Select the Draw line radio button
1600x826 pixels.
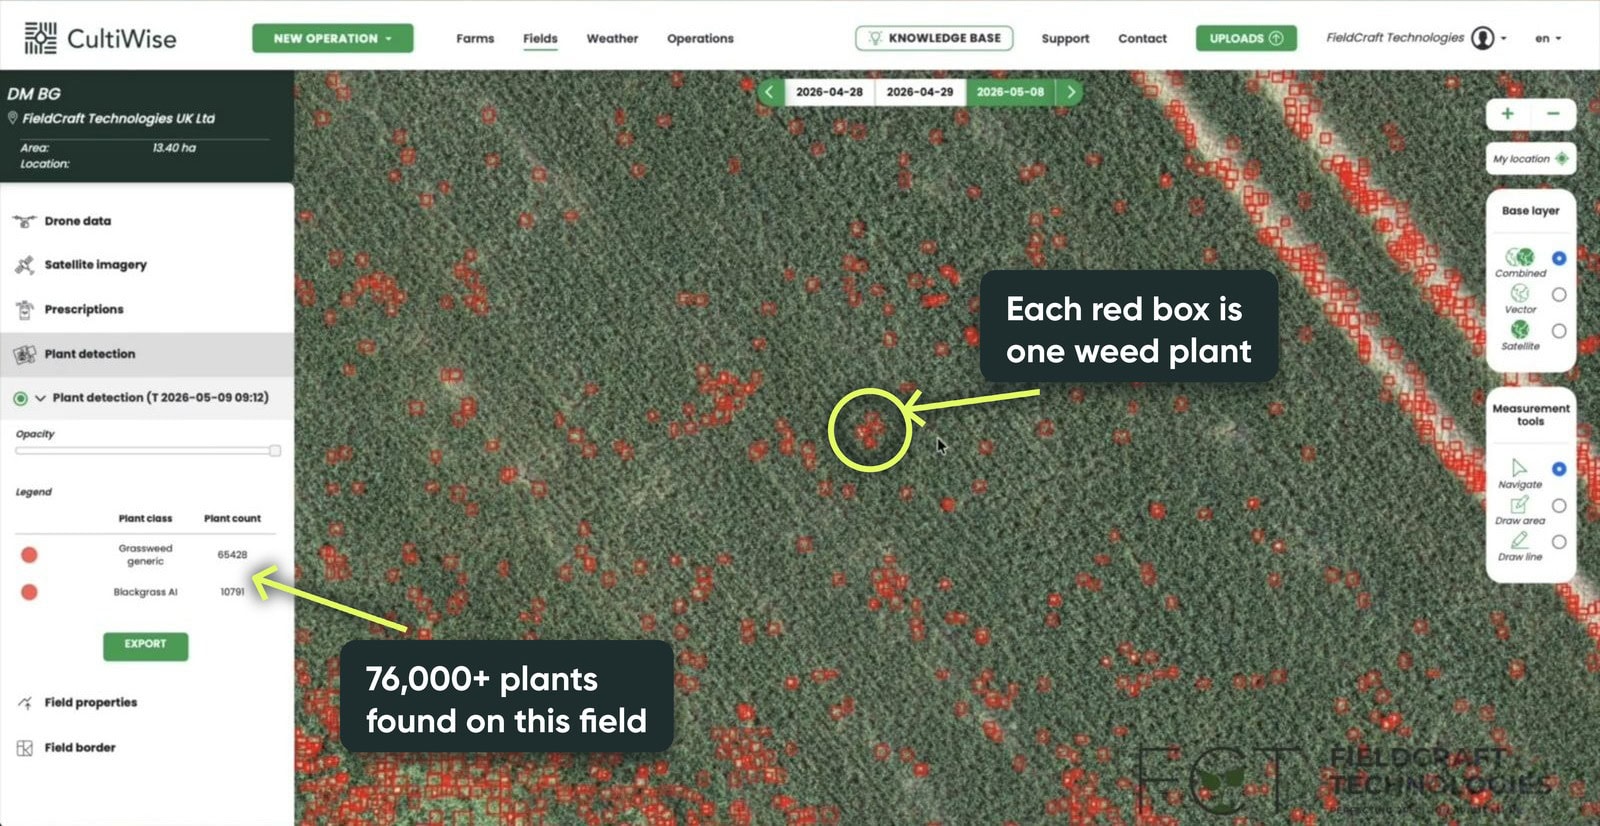(x=1559, y=542)
